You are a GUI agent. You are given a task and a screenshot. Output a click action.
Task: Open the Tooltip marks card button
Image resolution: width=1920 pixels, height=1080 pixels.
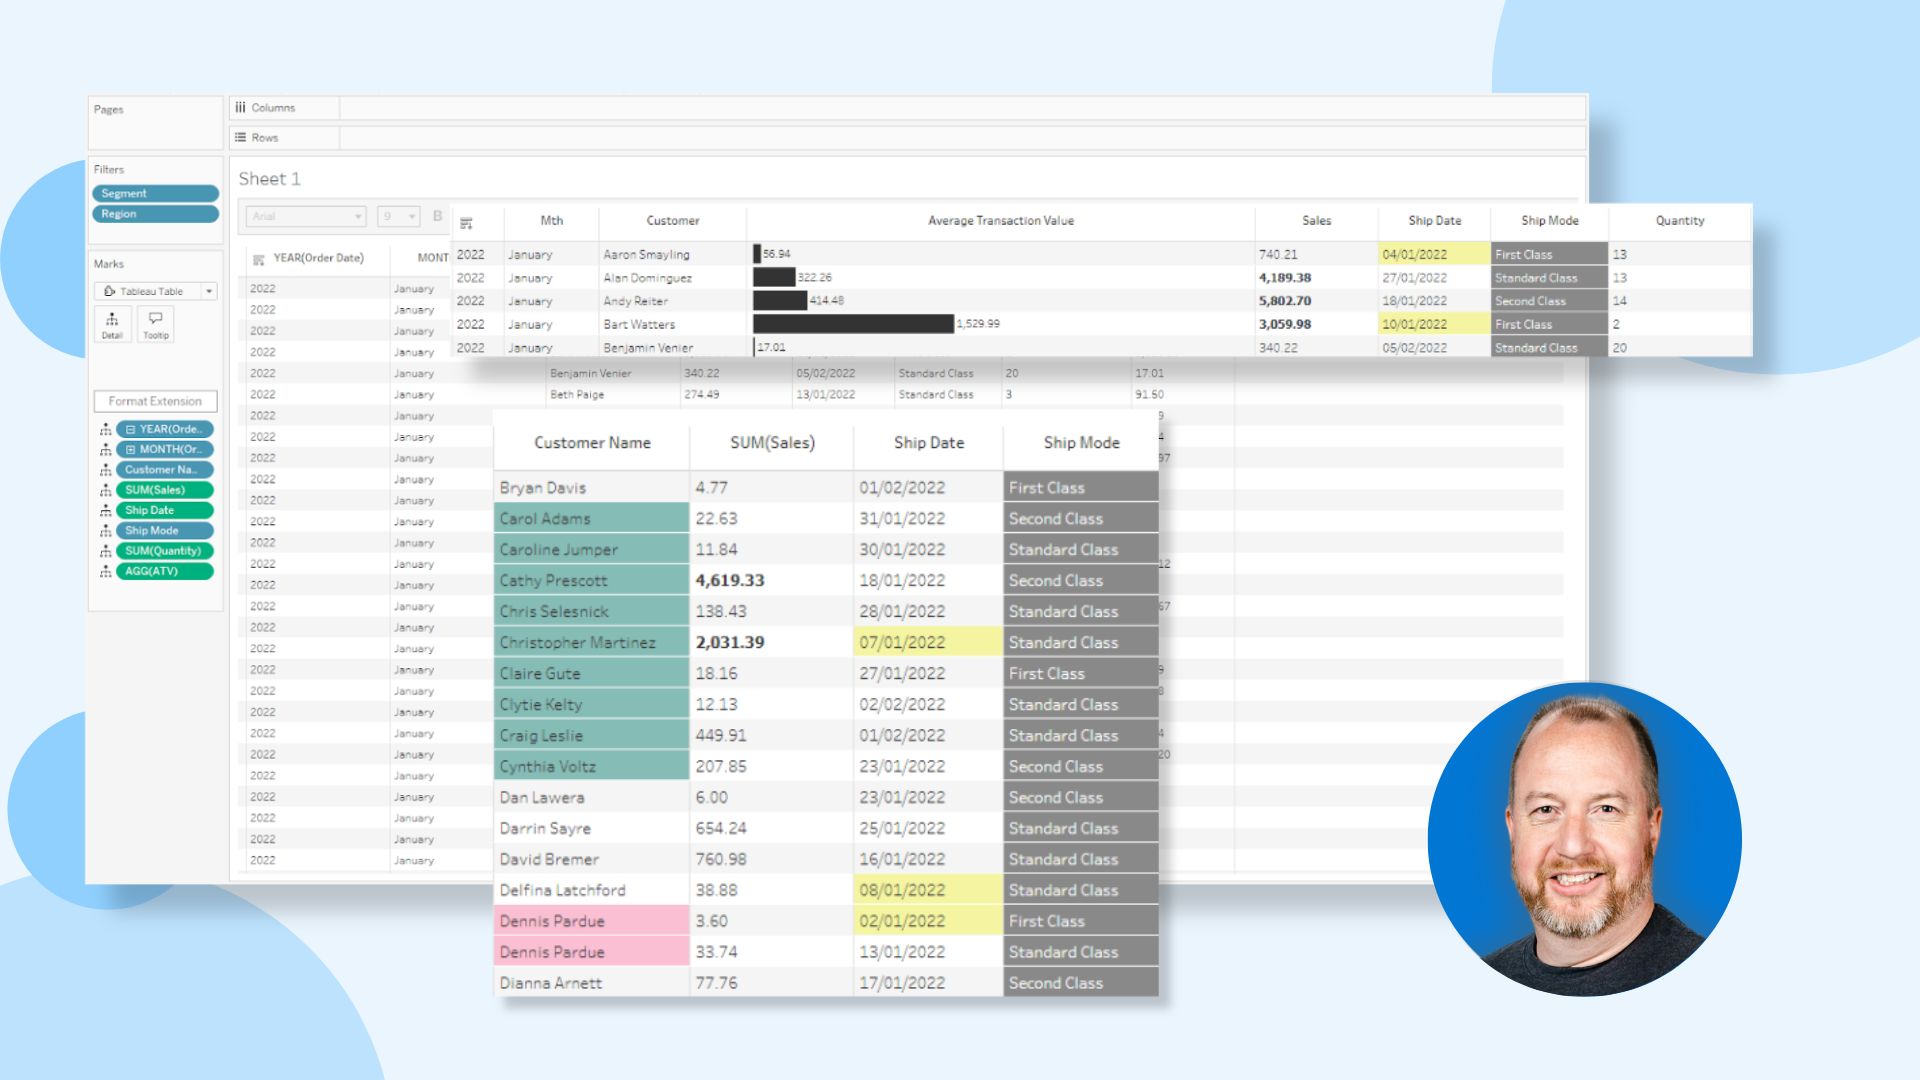155,325
